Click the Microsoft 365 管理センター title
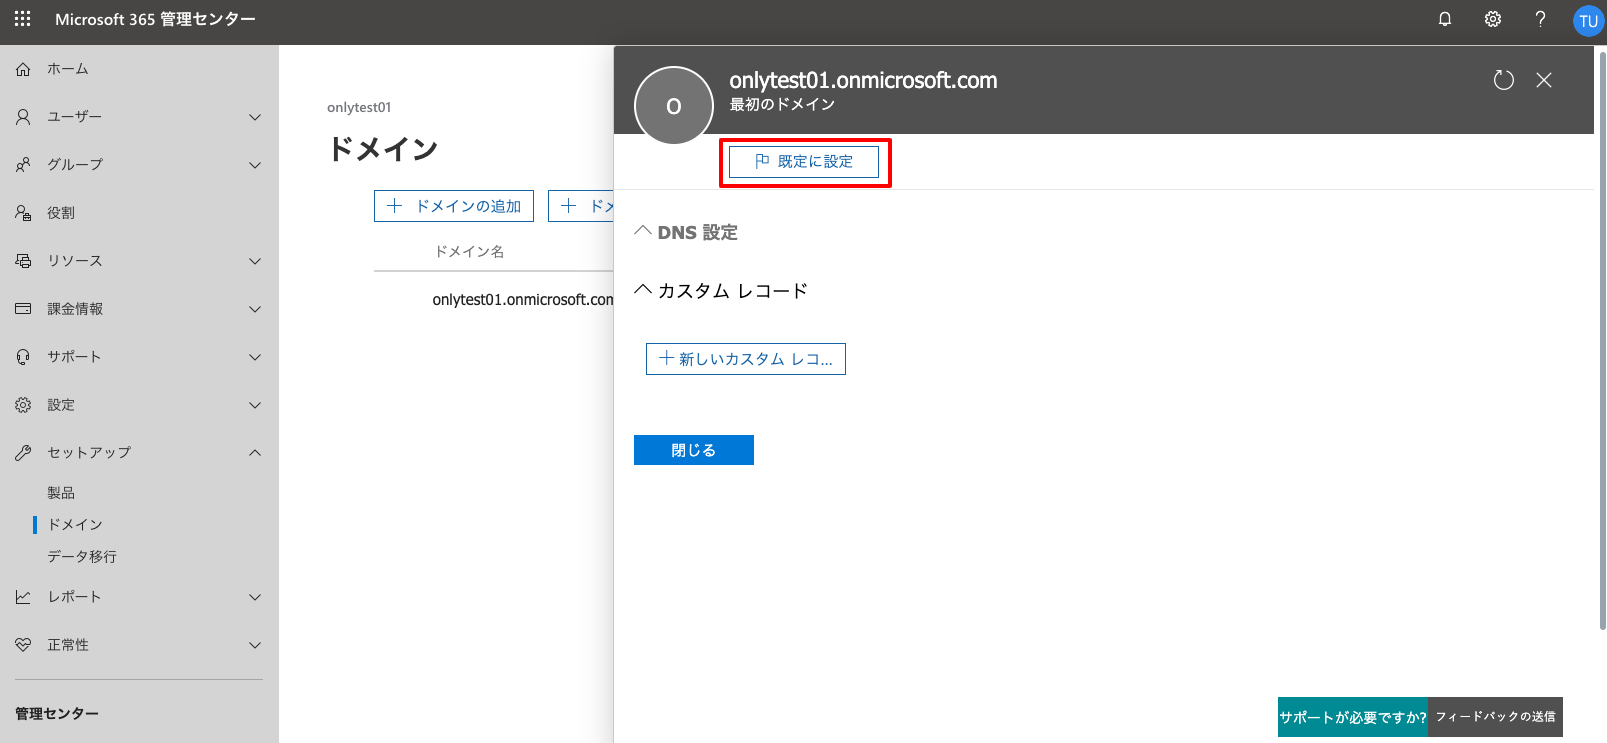This screenshot has width=1607, height=743. 155,19
